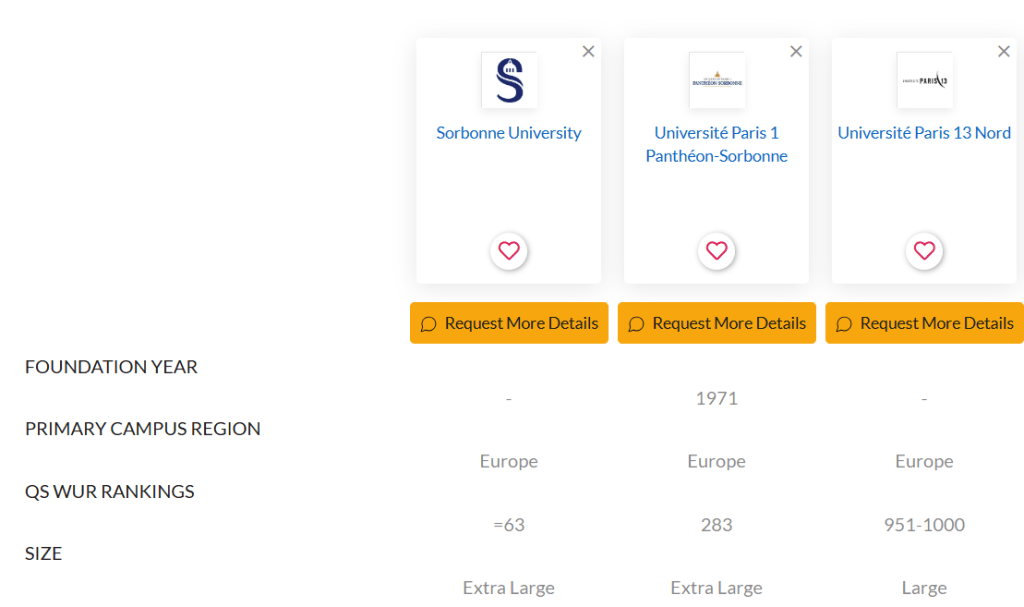Click the QS WUR Rankings row label

pos(110,492)
